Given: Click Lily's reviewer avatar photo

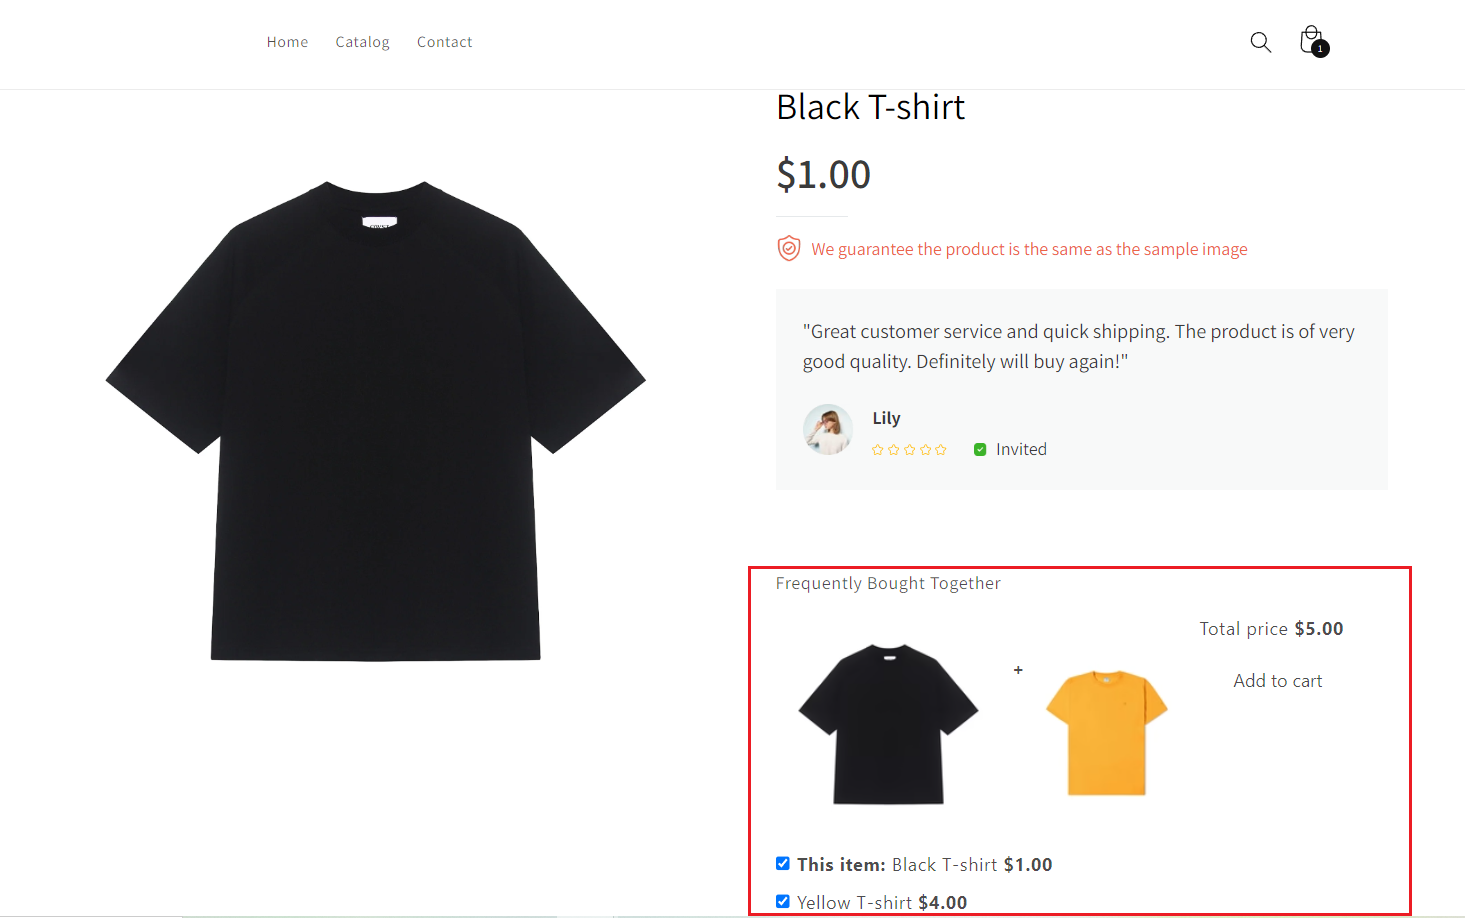Looking at the screenshot, I should (828, 429).
